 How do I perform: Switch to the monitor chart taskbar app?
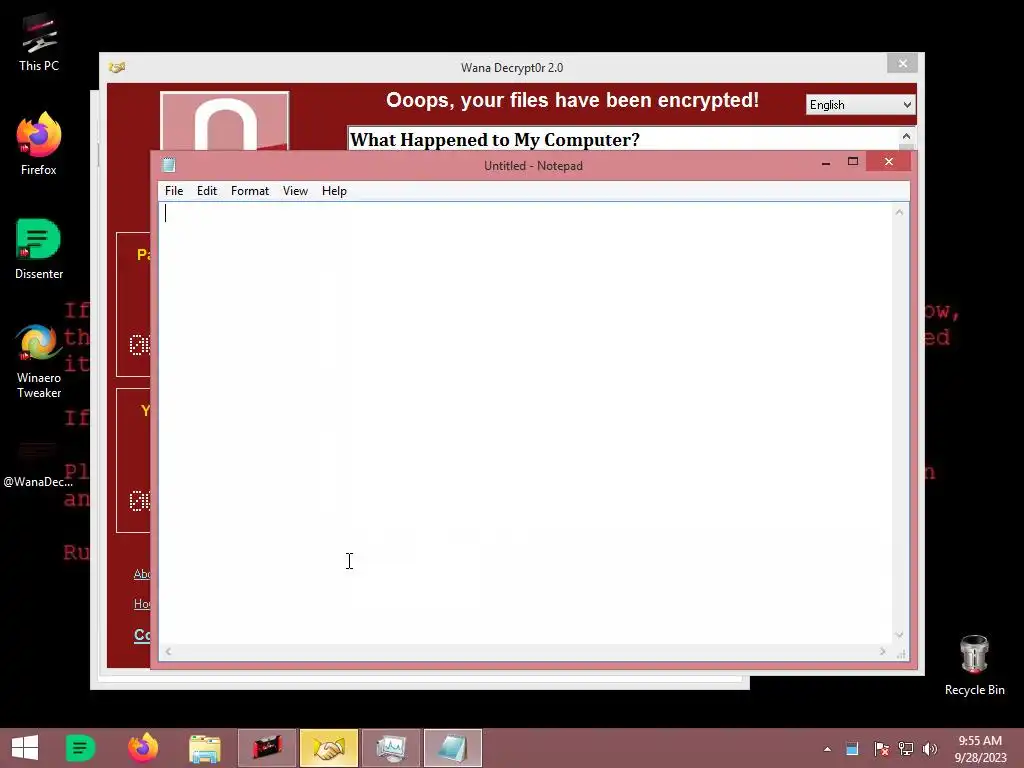click(391, 748)
